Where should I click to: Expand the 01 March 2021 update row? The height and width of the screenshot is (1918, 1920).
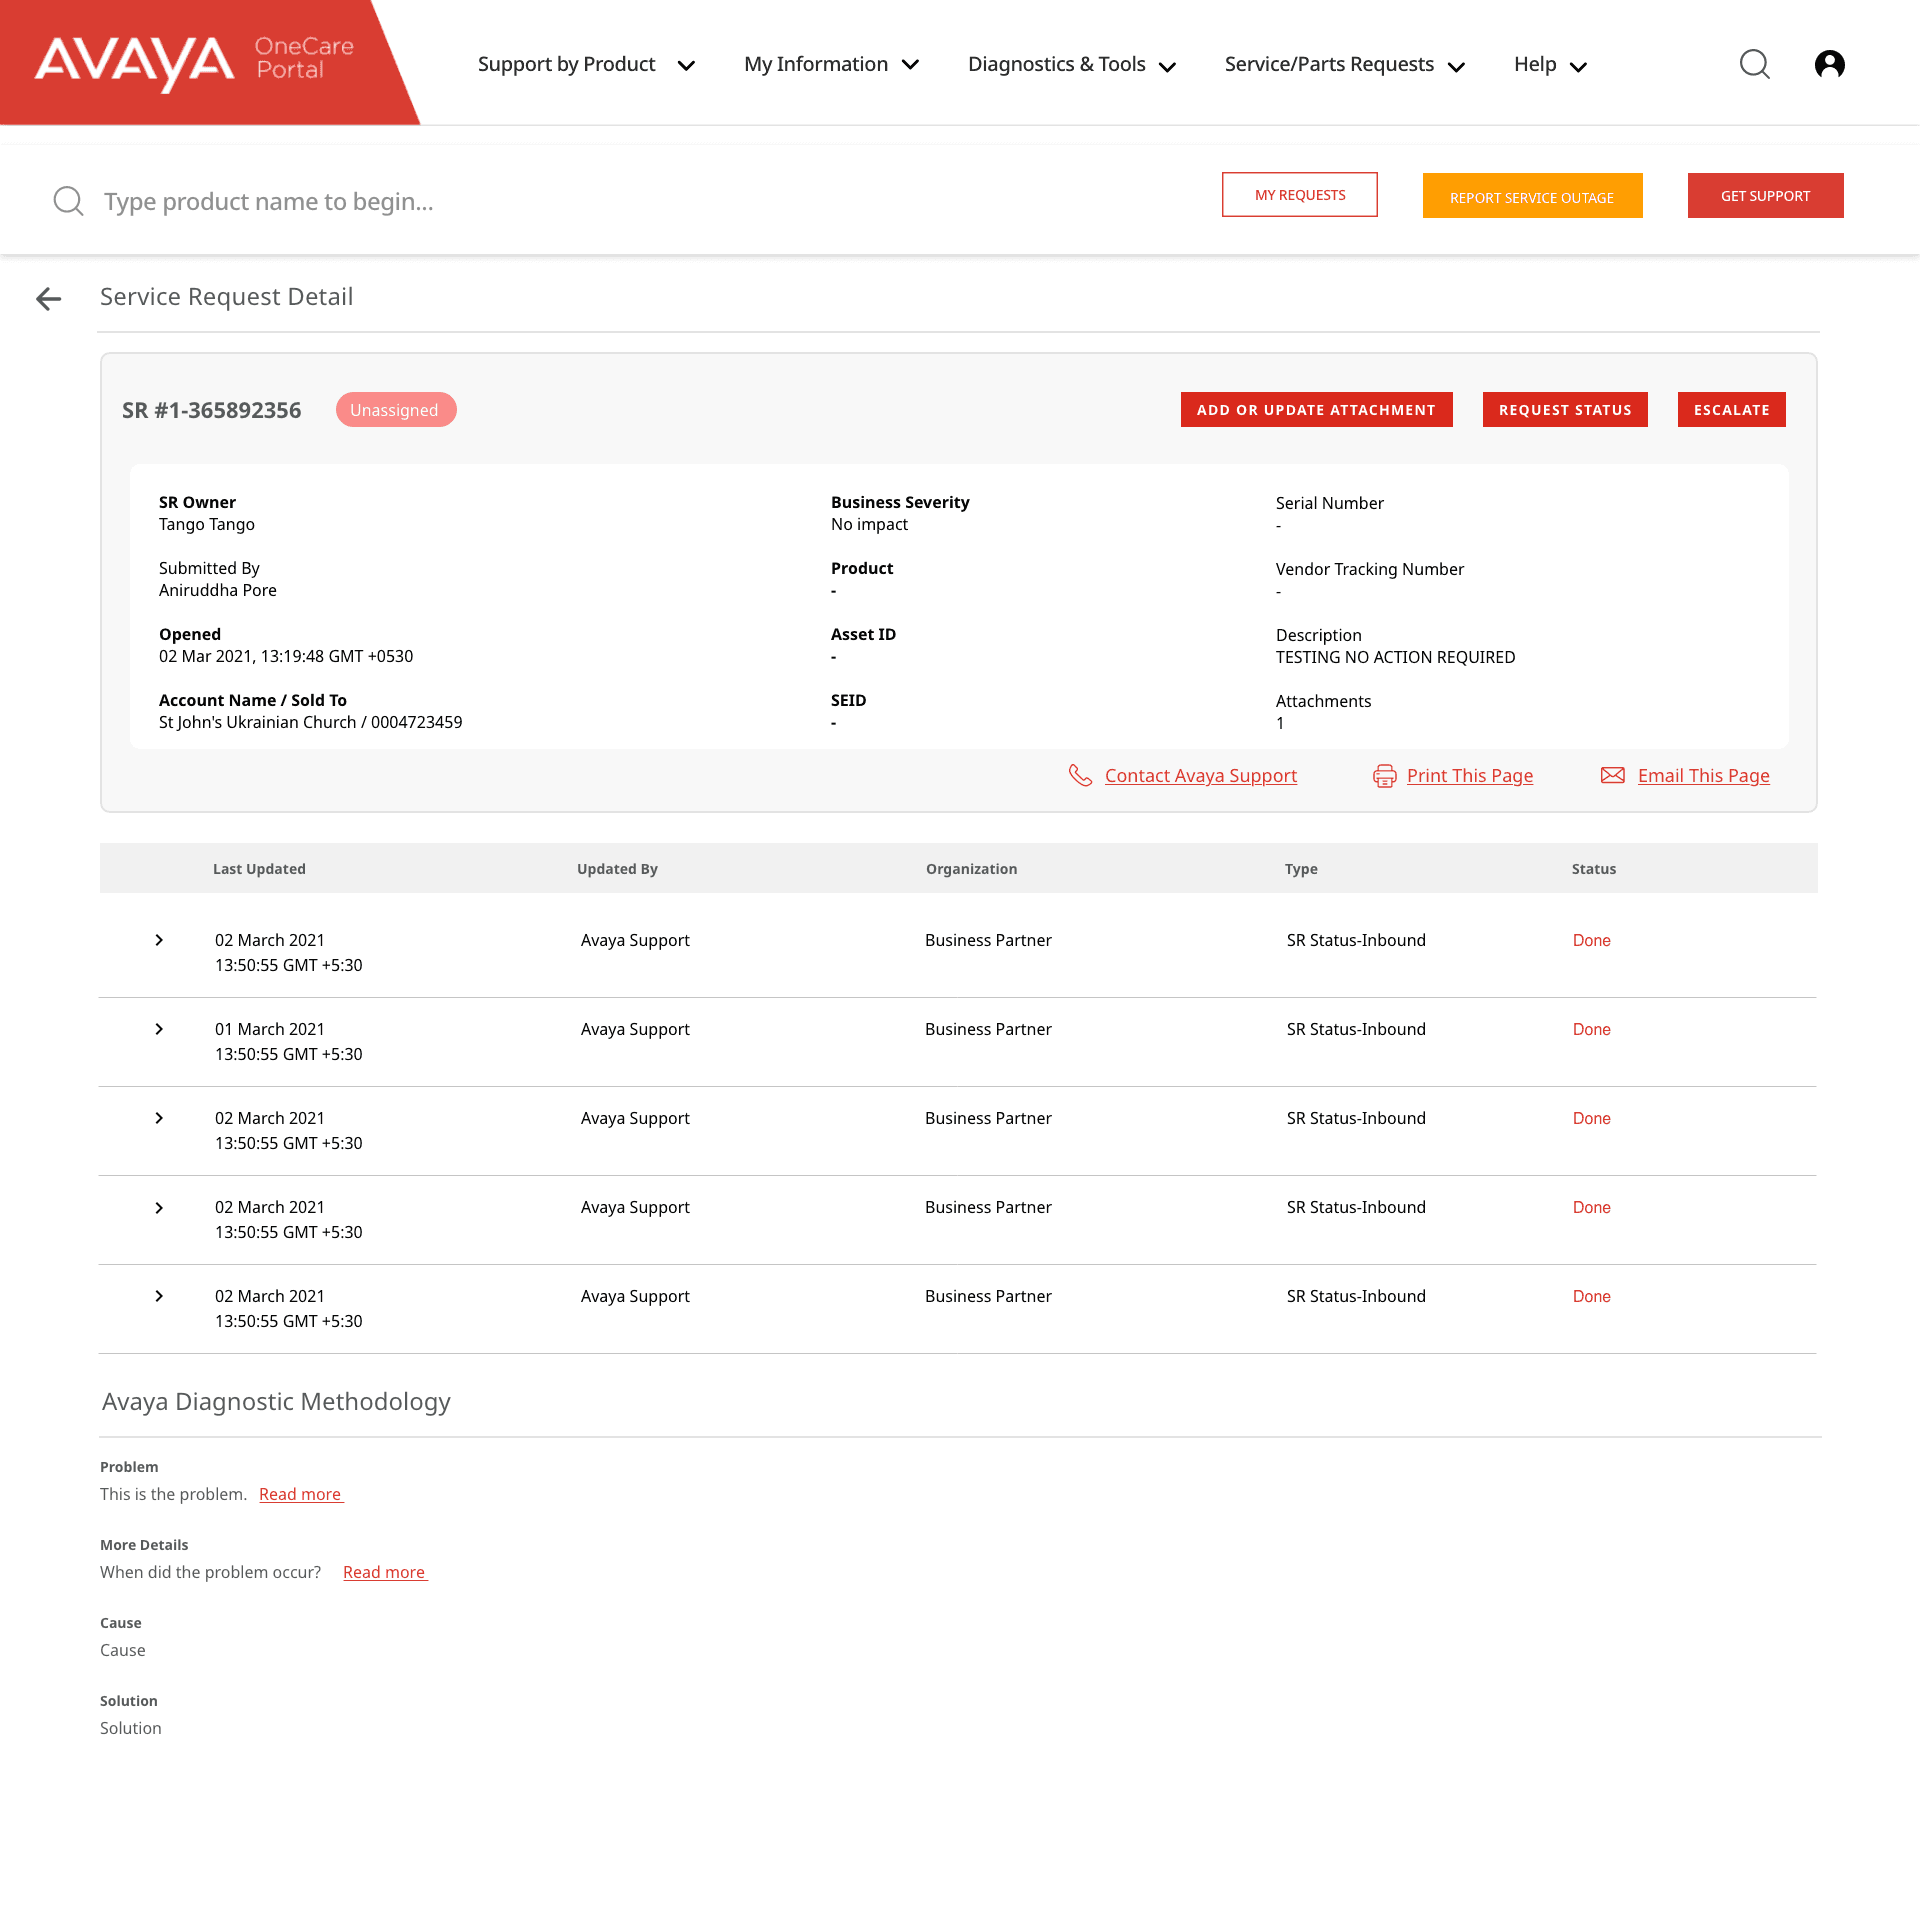(159, 1029)
